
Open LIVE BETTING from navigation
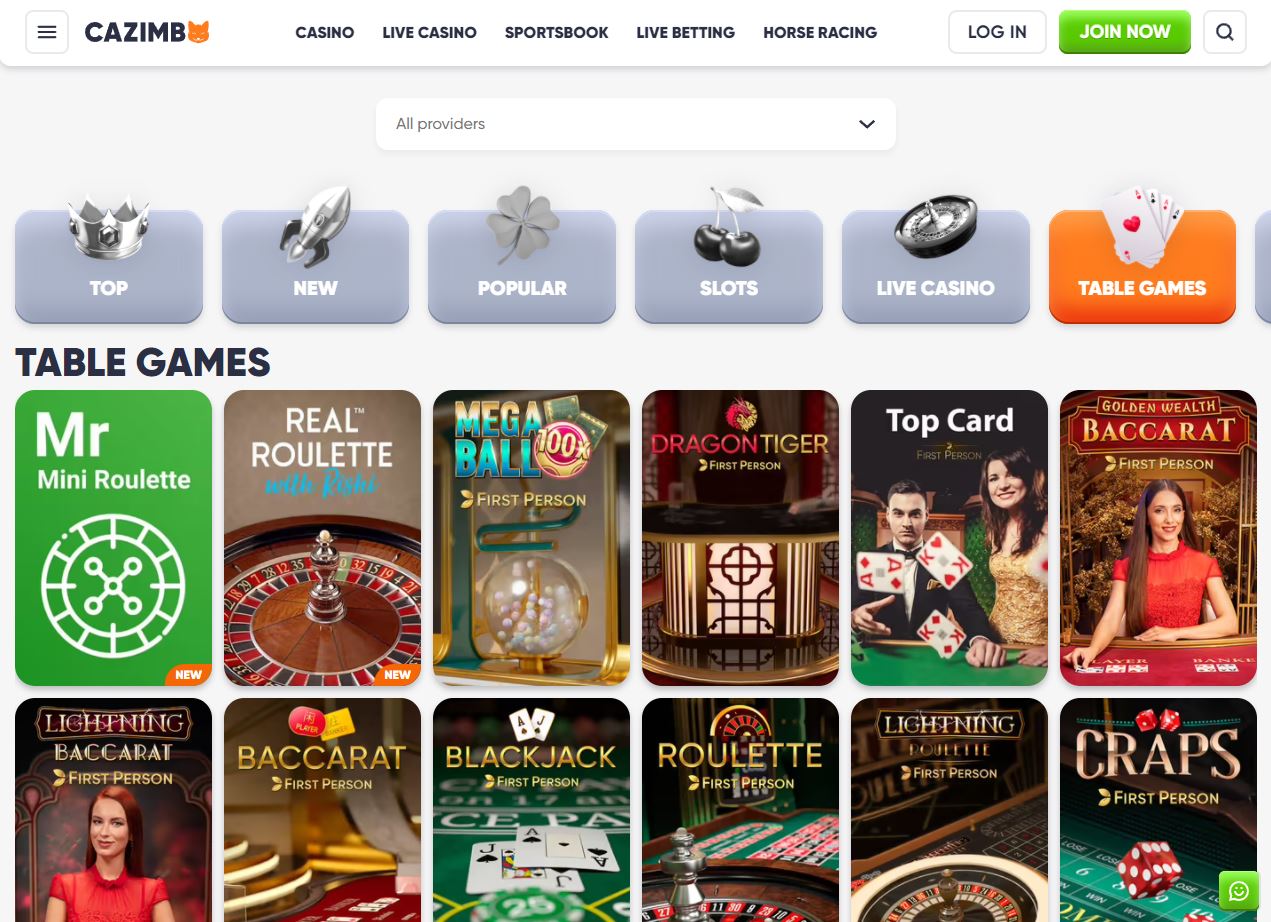(x=686, y=32)
